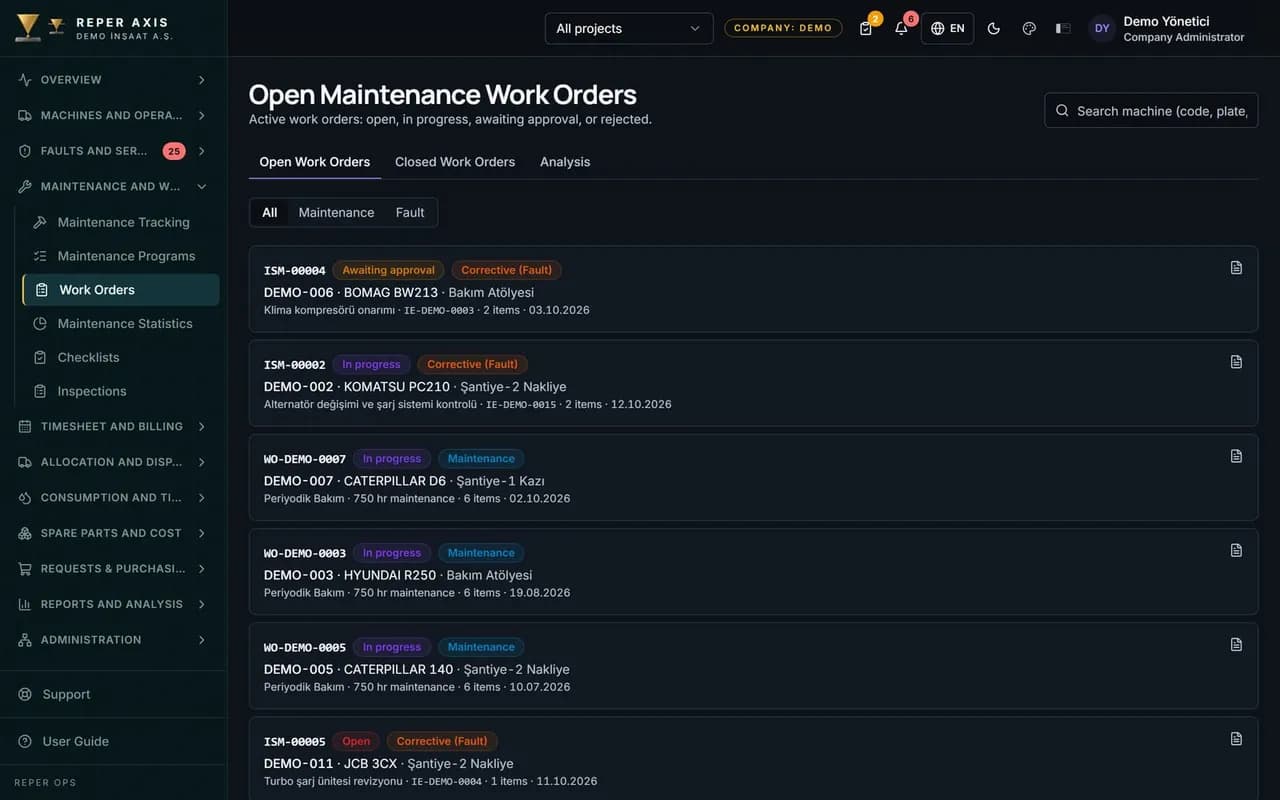Click the Checklists clipboard icon
The width and height of the screenshot is (1280, 800).
(40, 357)
